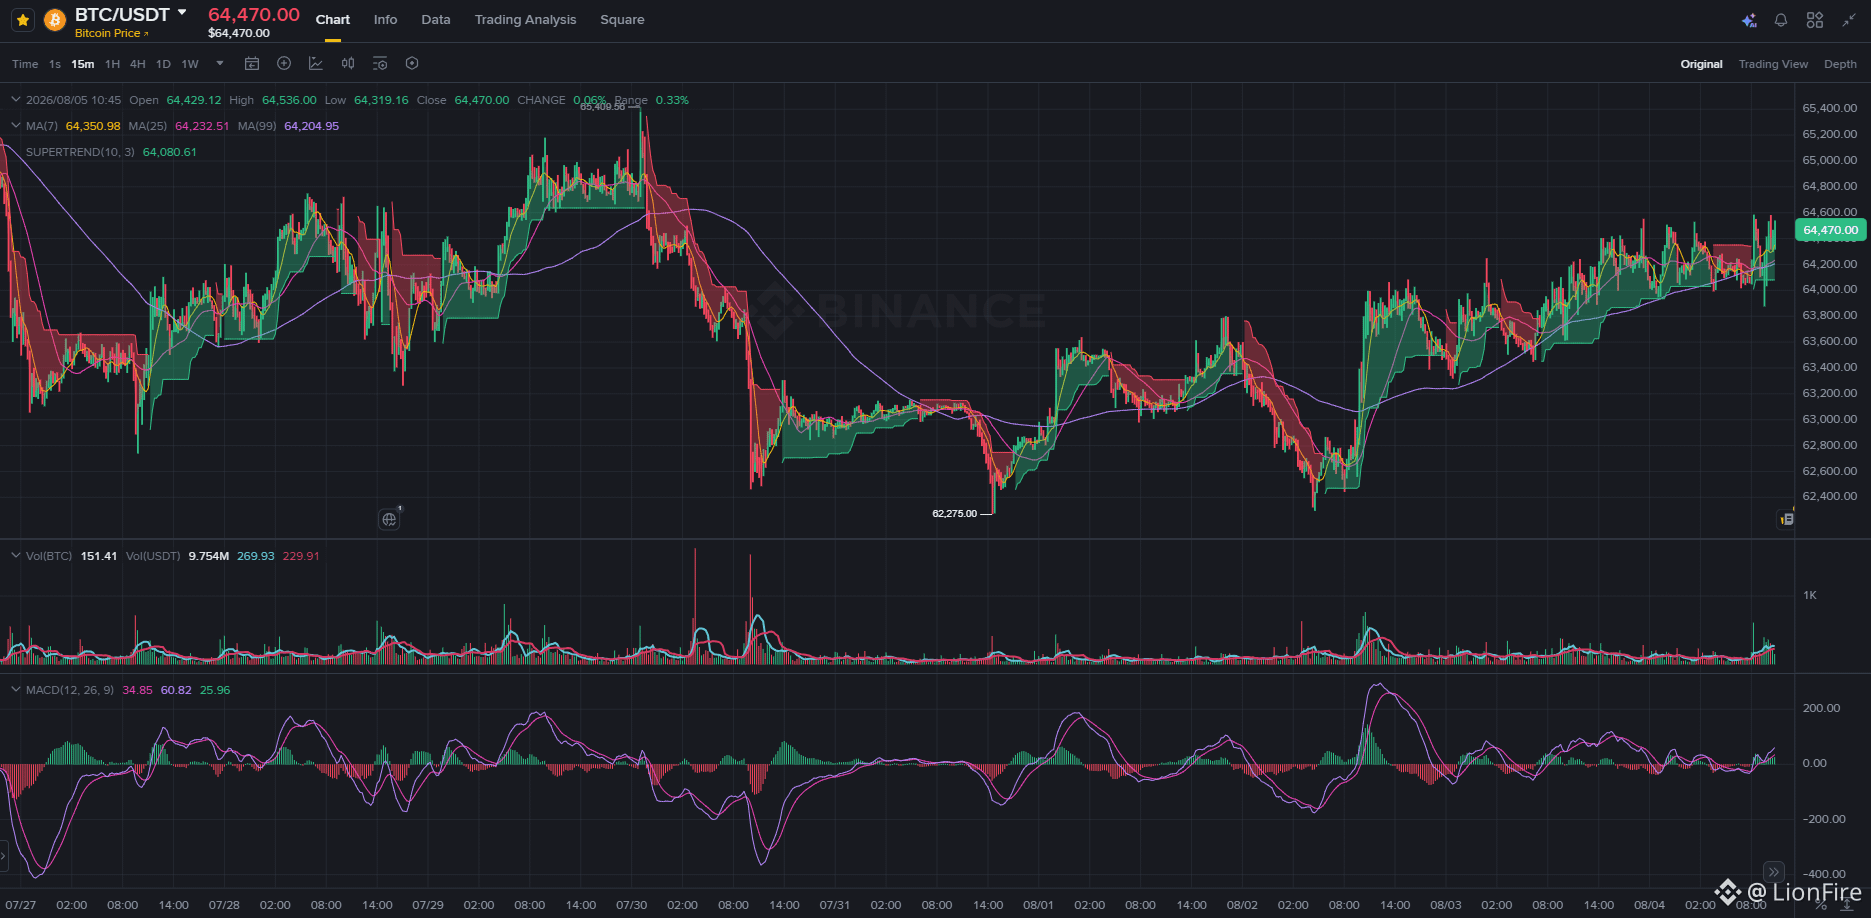The image size is (1871, 918).
Task: Go to the Trading Analysis tab
Action: coord(525,20)
